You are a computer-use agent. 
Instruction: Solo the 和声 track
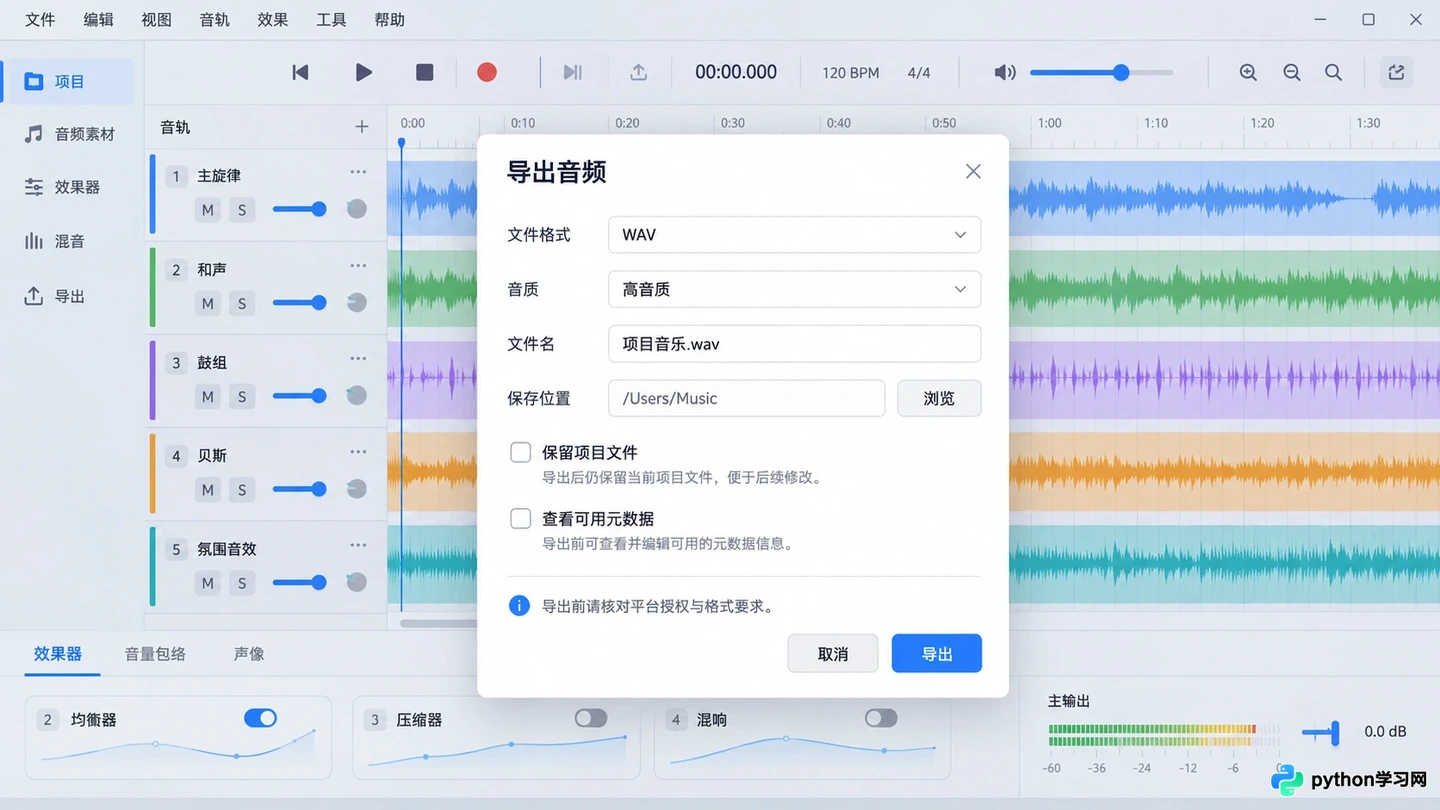(241, 303)
